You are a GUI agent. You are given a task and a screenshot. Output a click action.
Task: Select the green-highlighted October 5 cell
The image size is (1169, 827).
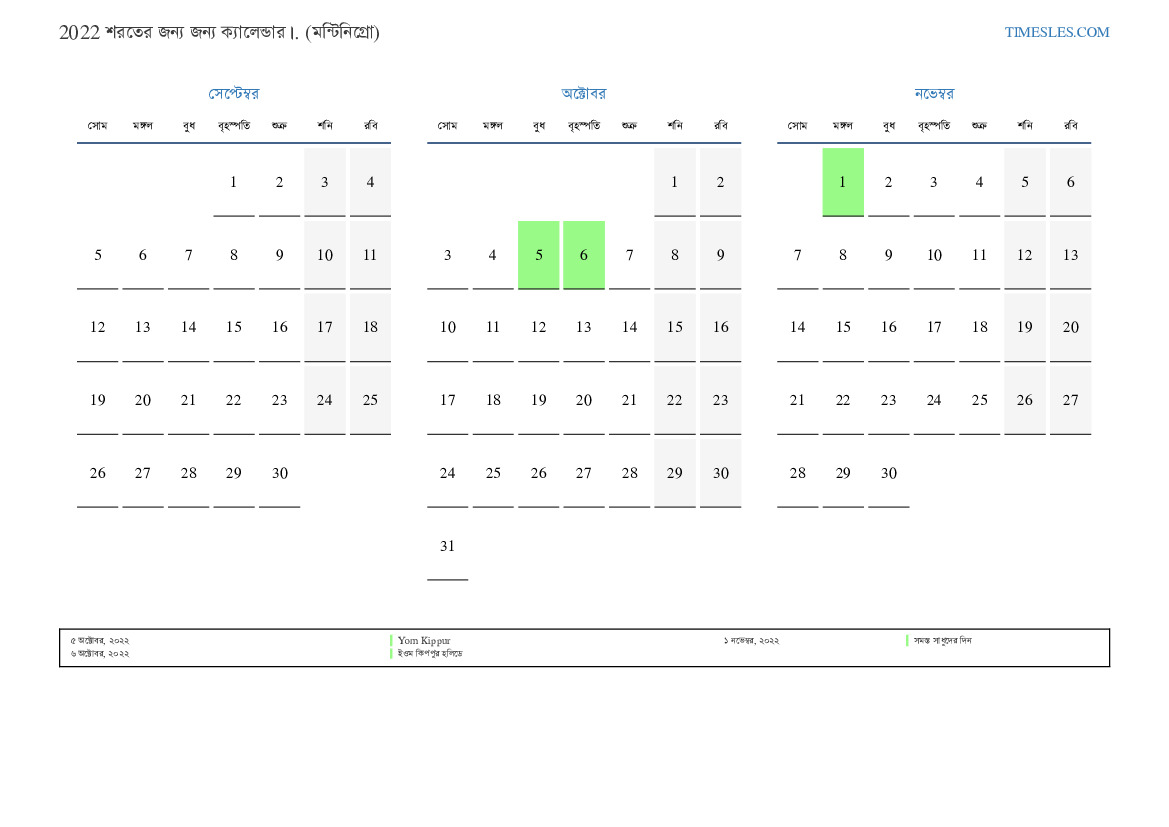tap(538, 255)
